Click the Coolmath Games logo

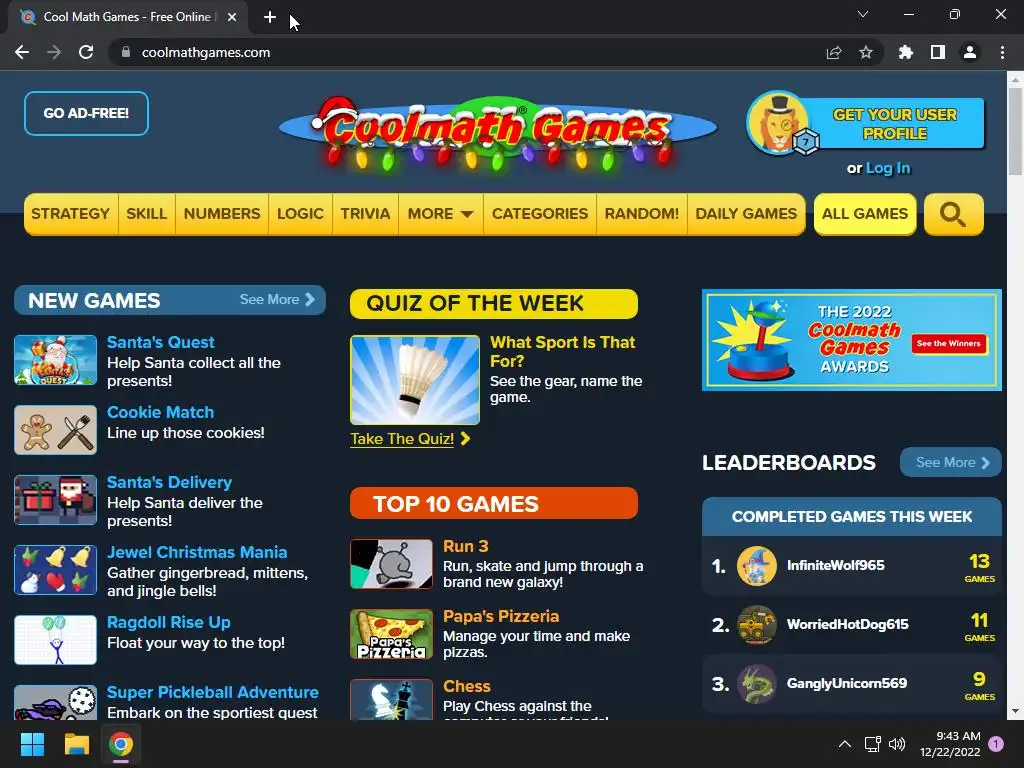(x=498, y=133)
